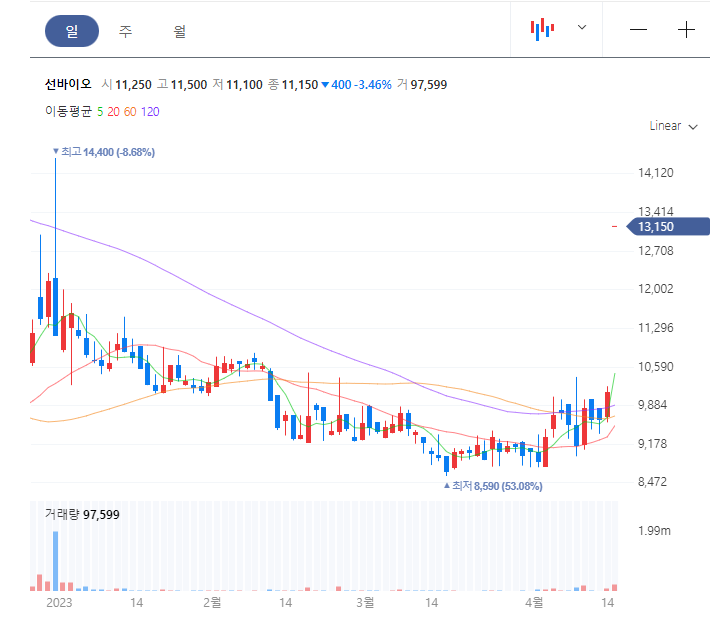The width and height of the screenshot is (720, 623).
Task: Click the 9,884 price axis label
Action: pyautogui.click(x=652, y=405)
